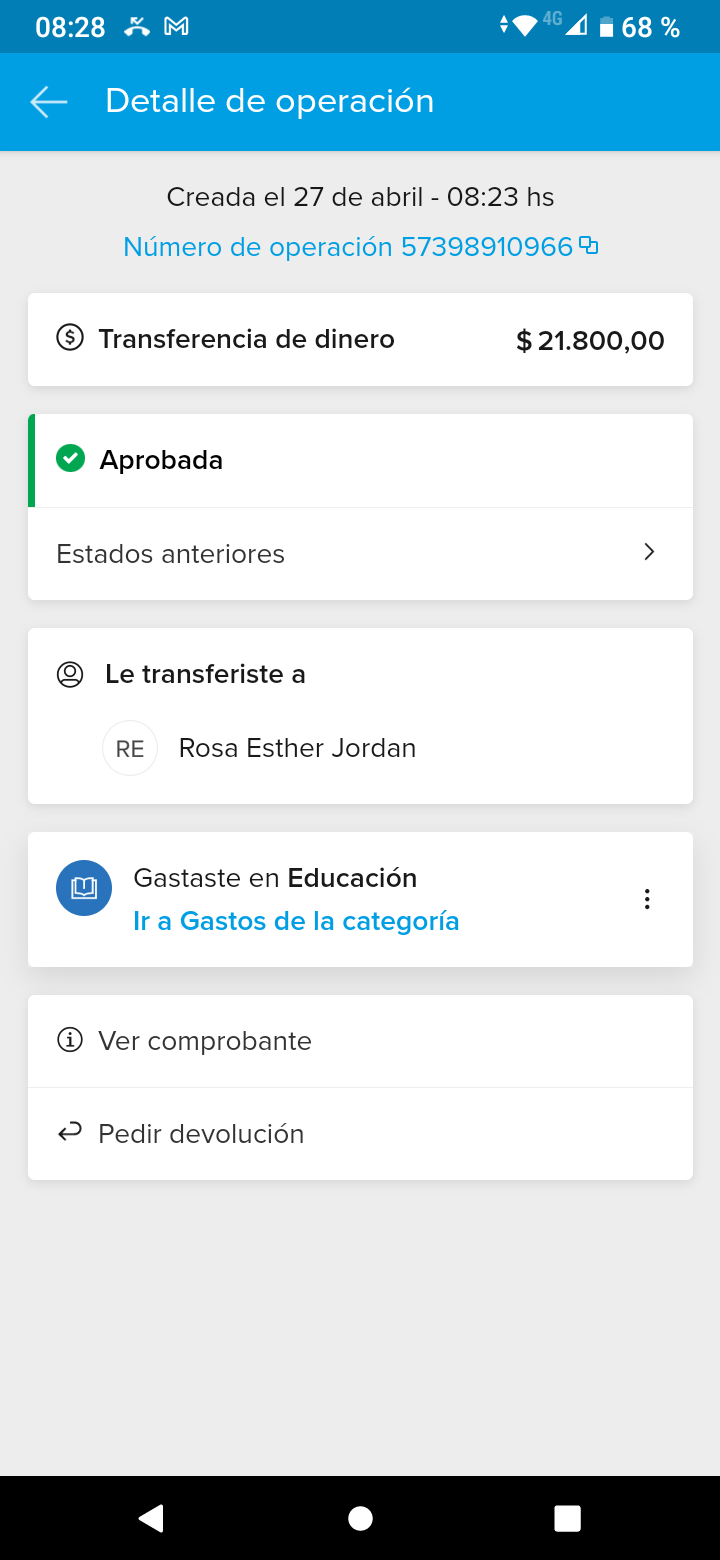Image resolution: width=720 pixels, height=1560 pixels.
Task: Tap the return arrow icon for devolución
Action: tap(70, 1132)
